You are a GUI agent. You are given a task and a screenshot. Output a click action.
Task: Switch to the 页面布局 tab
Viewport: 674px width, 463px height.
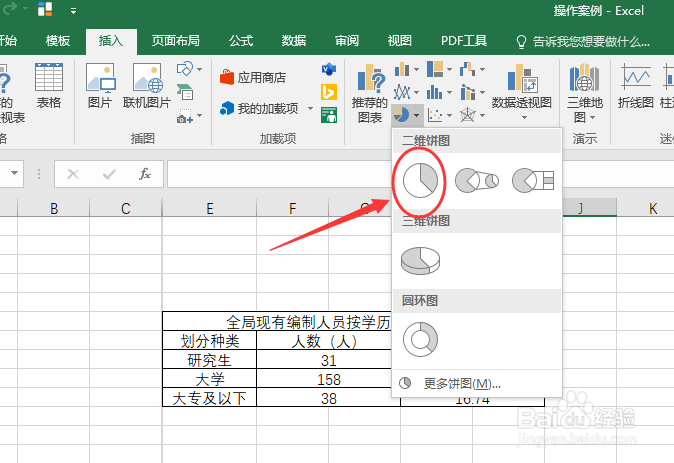point(175,41)
